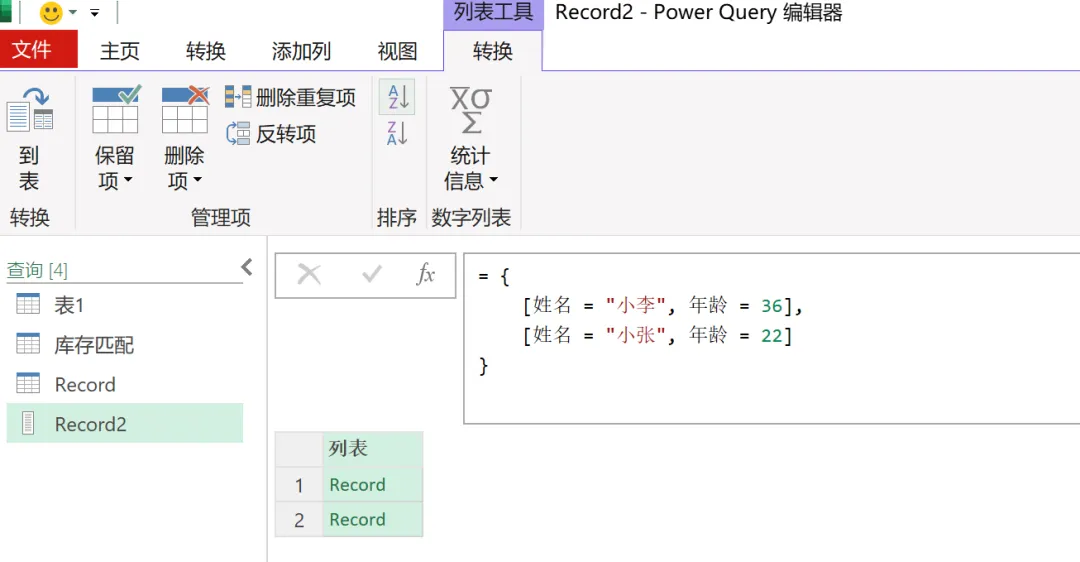The width and height of the screenshot is (1080, 562).
Task: Switch to the 视图 ribbon tab
Action: click(x=397, y=51)
